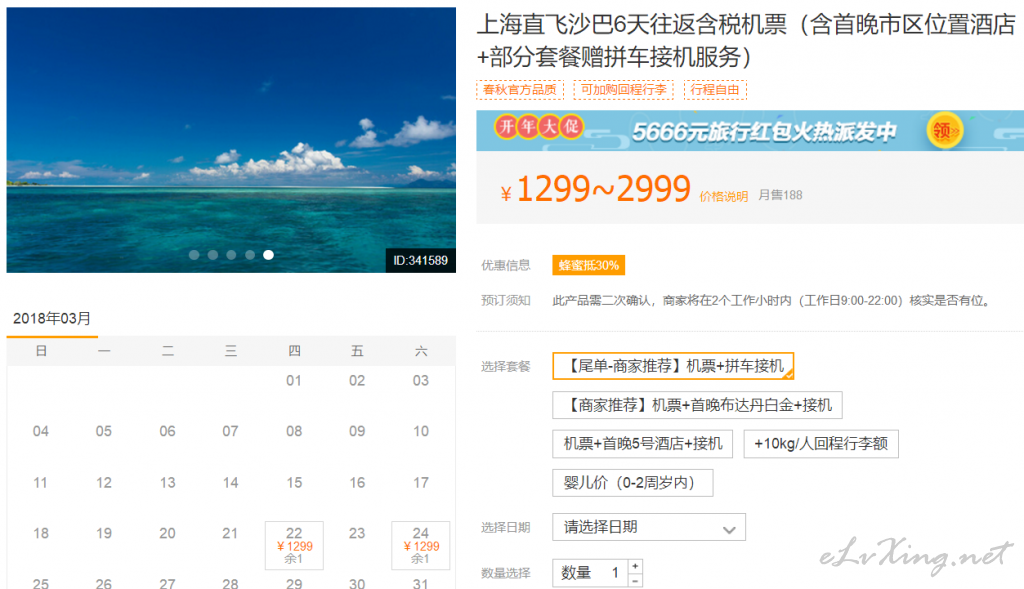Open the 5666元旅行红包 promotion banner

[750, 131]
